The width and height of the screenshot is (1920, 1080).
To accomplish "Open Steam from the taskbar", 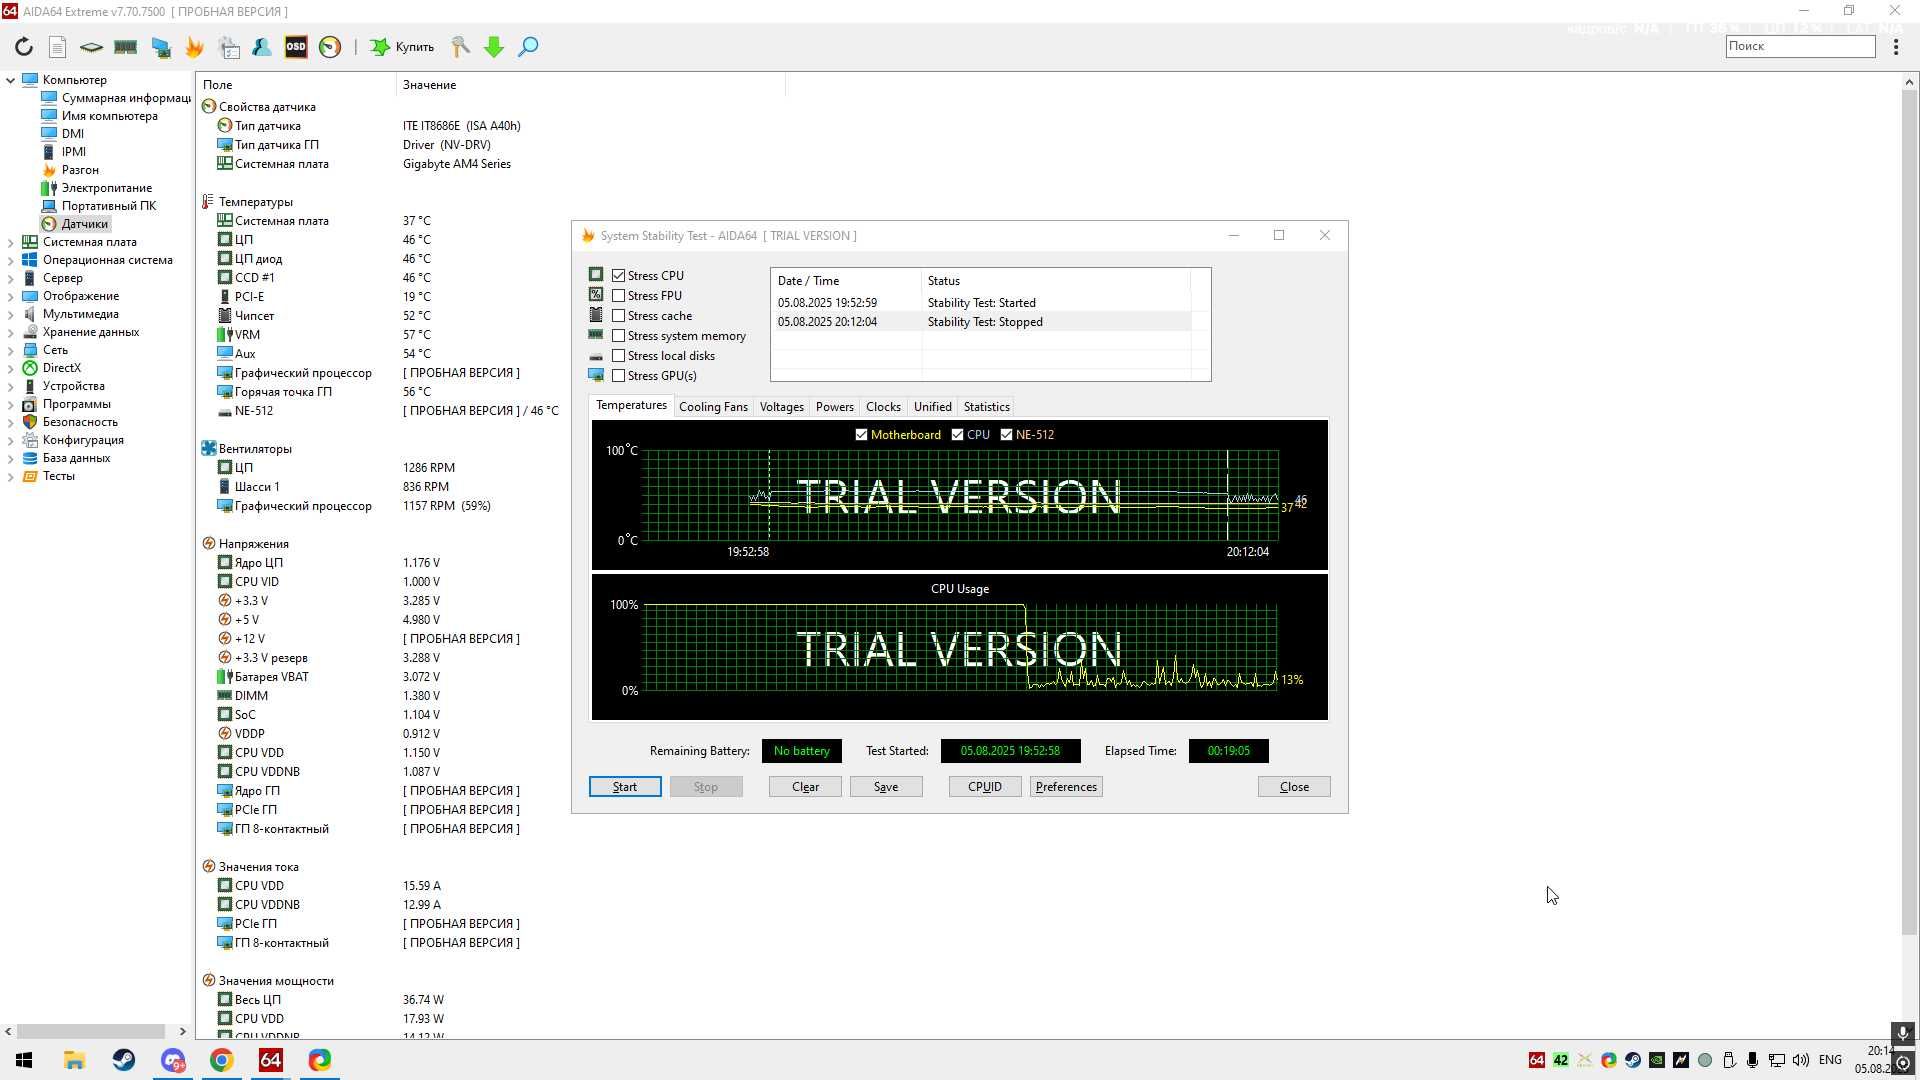I will (x=124, y=1060).
